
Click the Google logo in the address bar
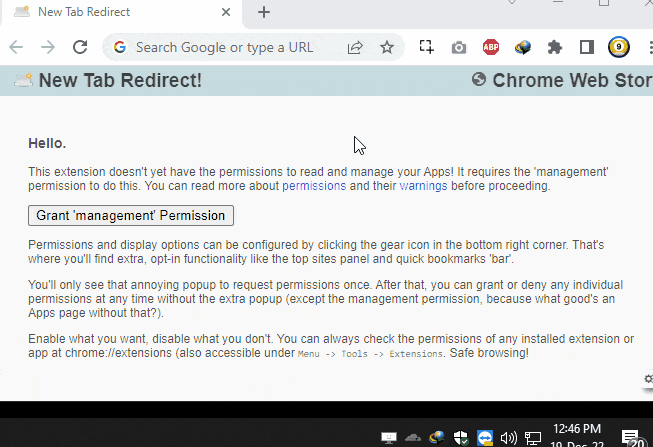coord(120,47)
